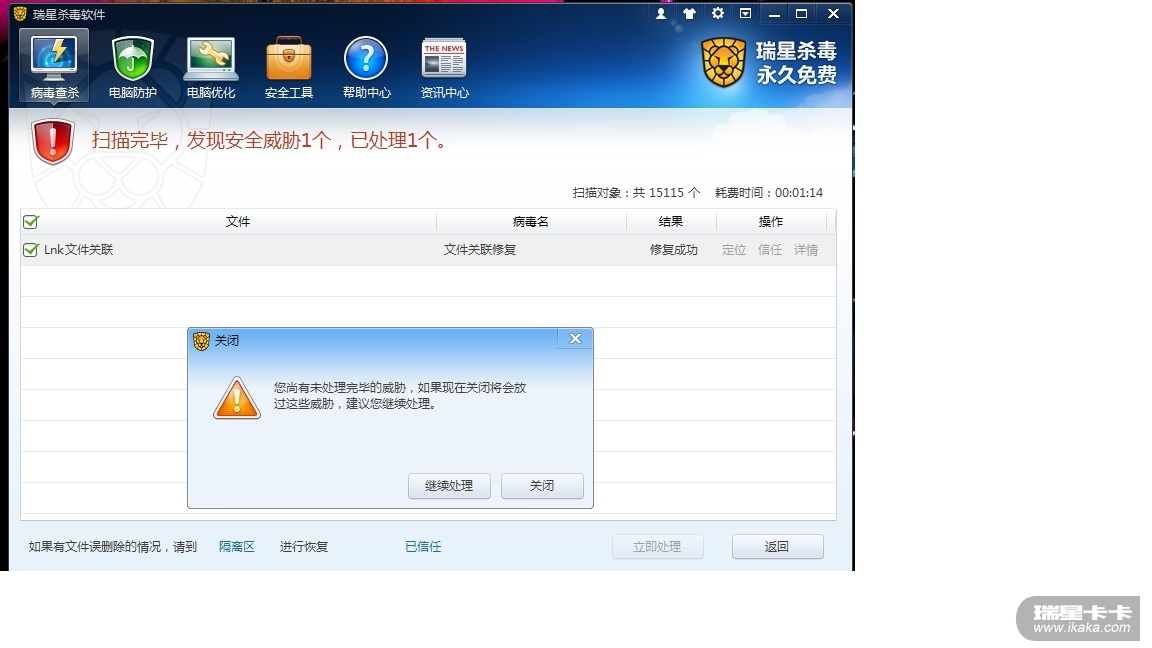1152x648 pixels.
Task: Uncheck the Lnk文件关联 row checkbox
Action: (31, 250)
